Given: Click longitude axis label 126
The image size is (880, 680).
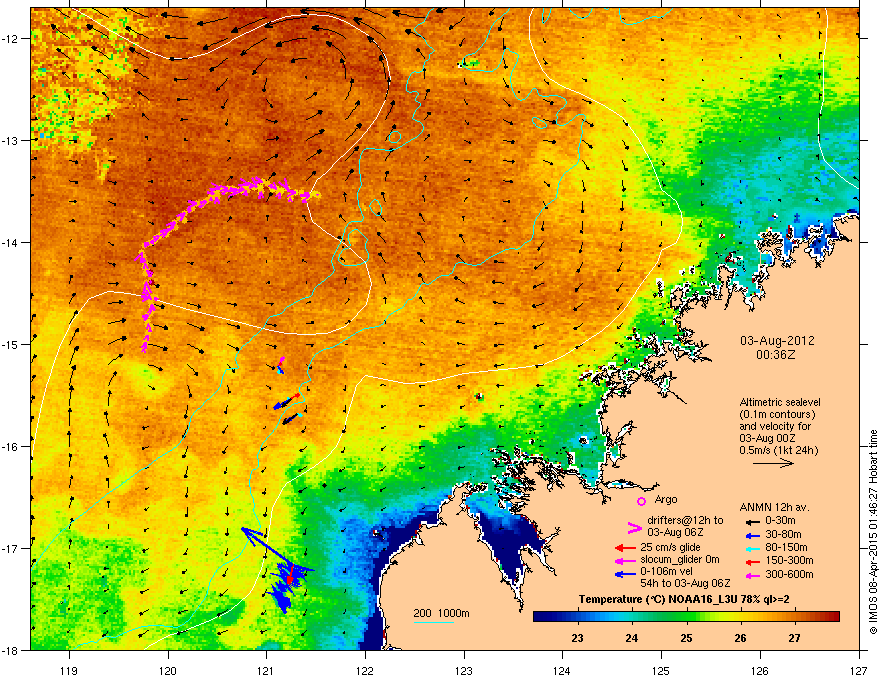Looking at the screenshot, I should [760, 670].
